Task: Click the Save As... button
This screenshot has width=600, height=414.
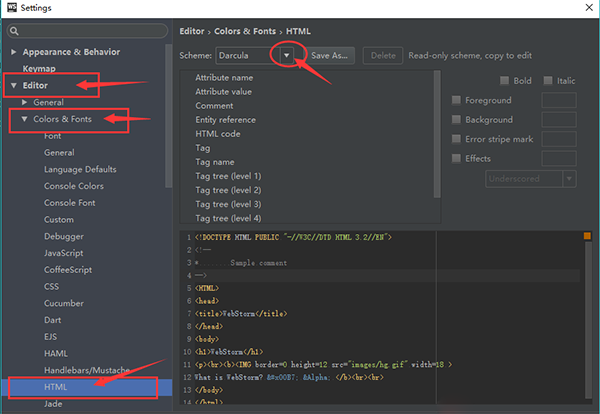Action: pyautogui.click(x=329, y=56)
